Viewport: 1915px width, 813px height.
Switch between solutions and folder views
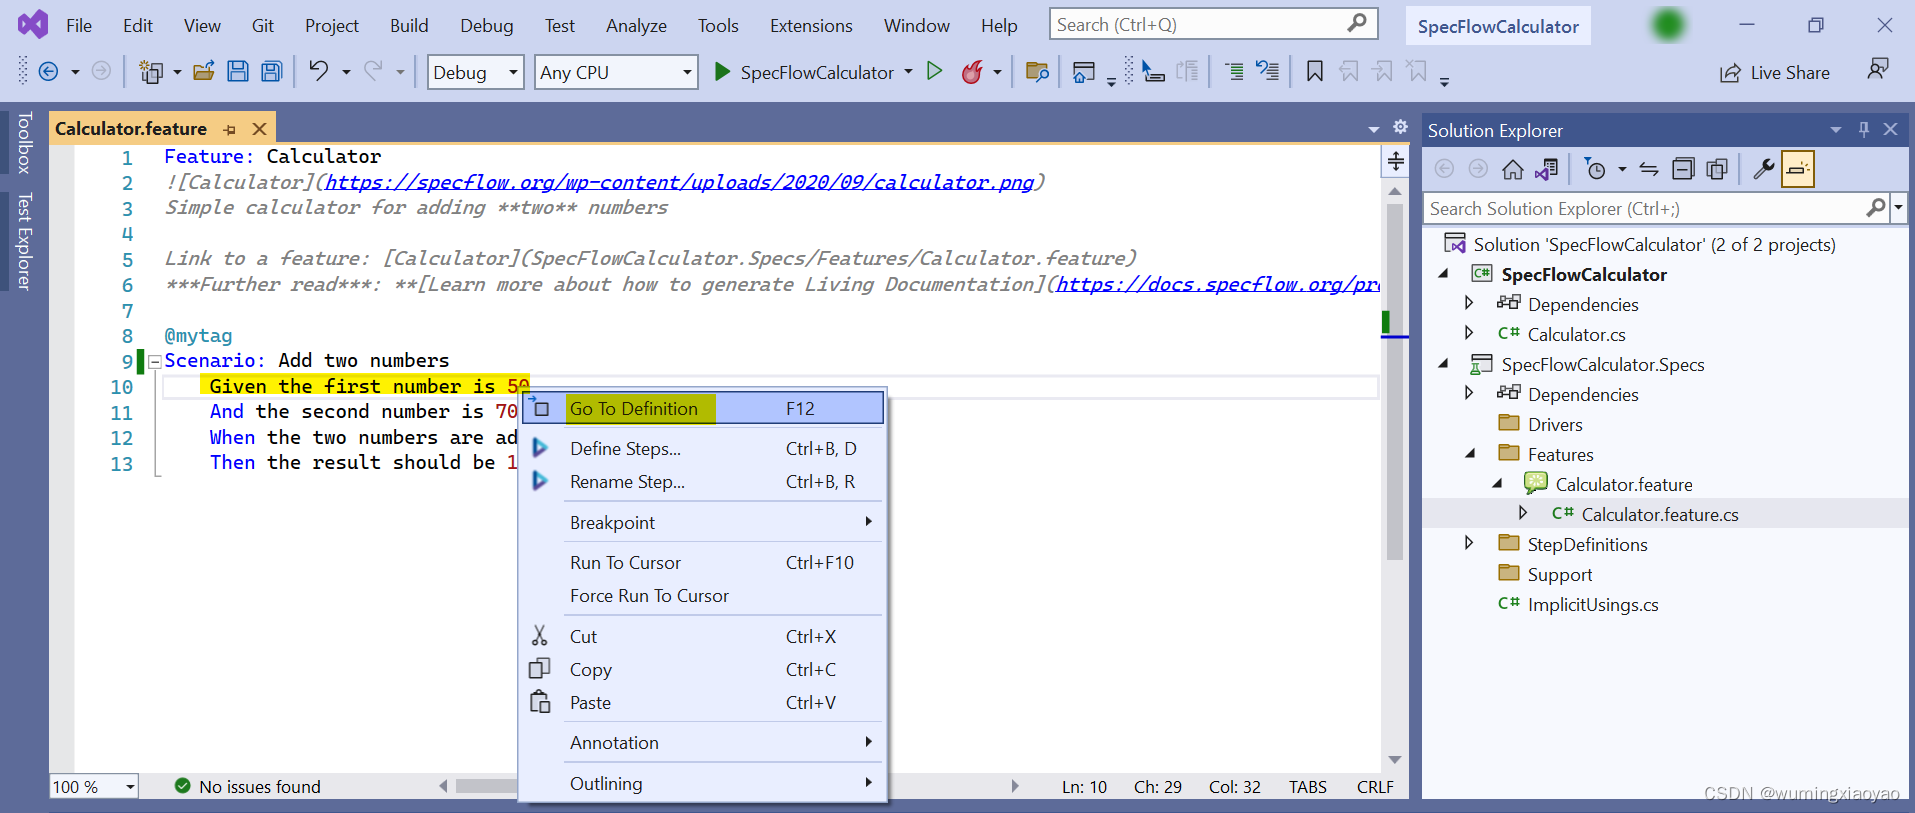(1547, 169)
